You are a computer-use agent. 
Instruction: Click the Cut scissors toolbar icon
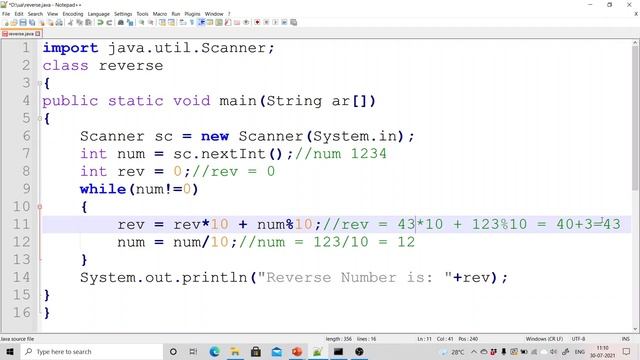71,23
